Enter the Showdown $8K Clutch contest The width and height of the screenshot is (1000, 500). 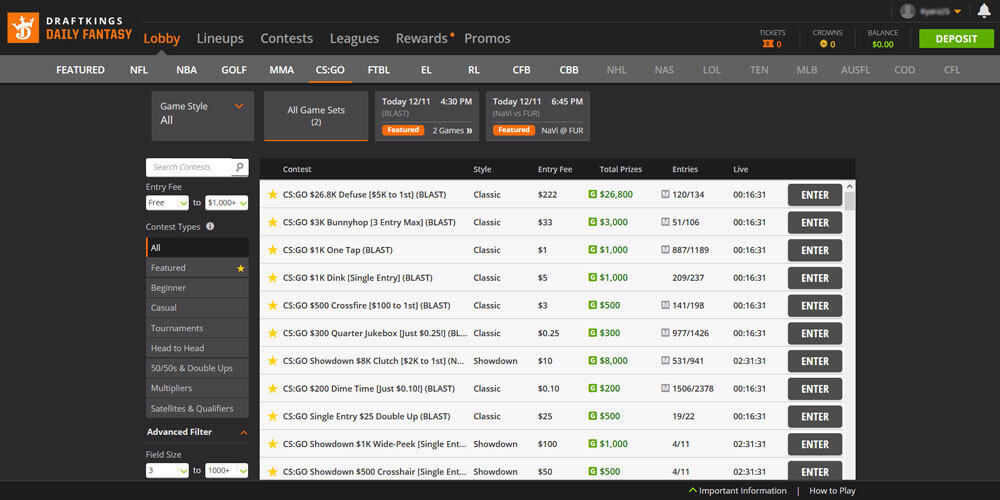click(x=814, y=361)
